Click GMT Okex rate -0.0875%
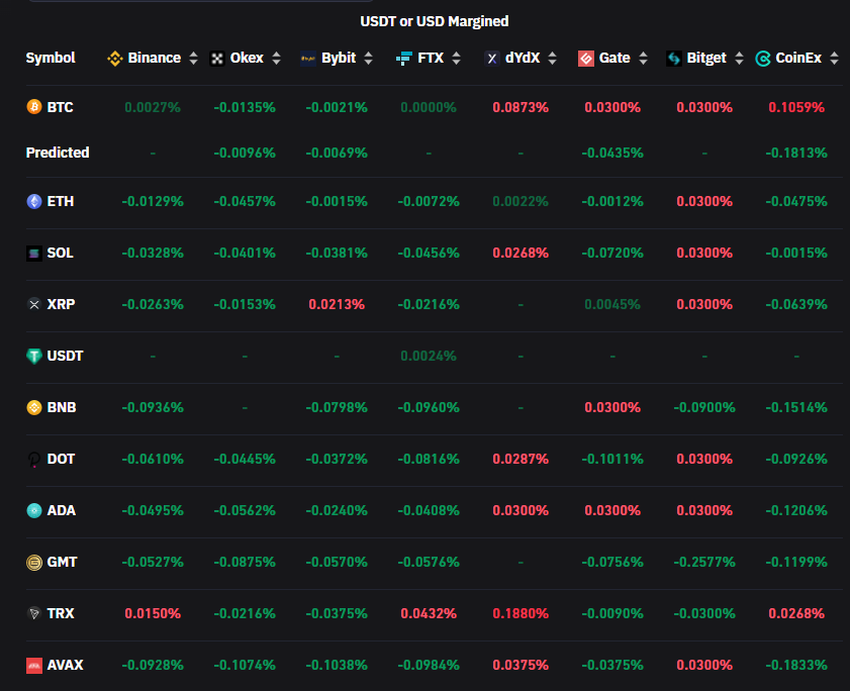Image resolution: width=850 pixels, height=691 pixels. pos(244,562)
